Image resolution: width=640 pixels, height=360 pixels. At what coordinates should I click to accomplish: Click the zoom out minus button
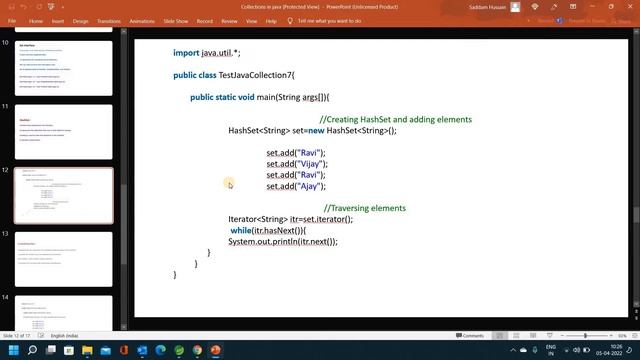click(x=562, y=336)
